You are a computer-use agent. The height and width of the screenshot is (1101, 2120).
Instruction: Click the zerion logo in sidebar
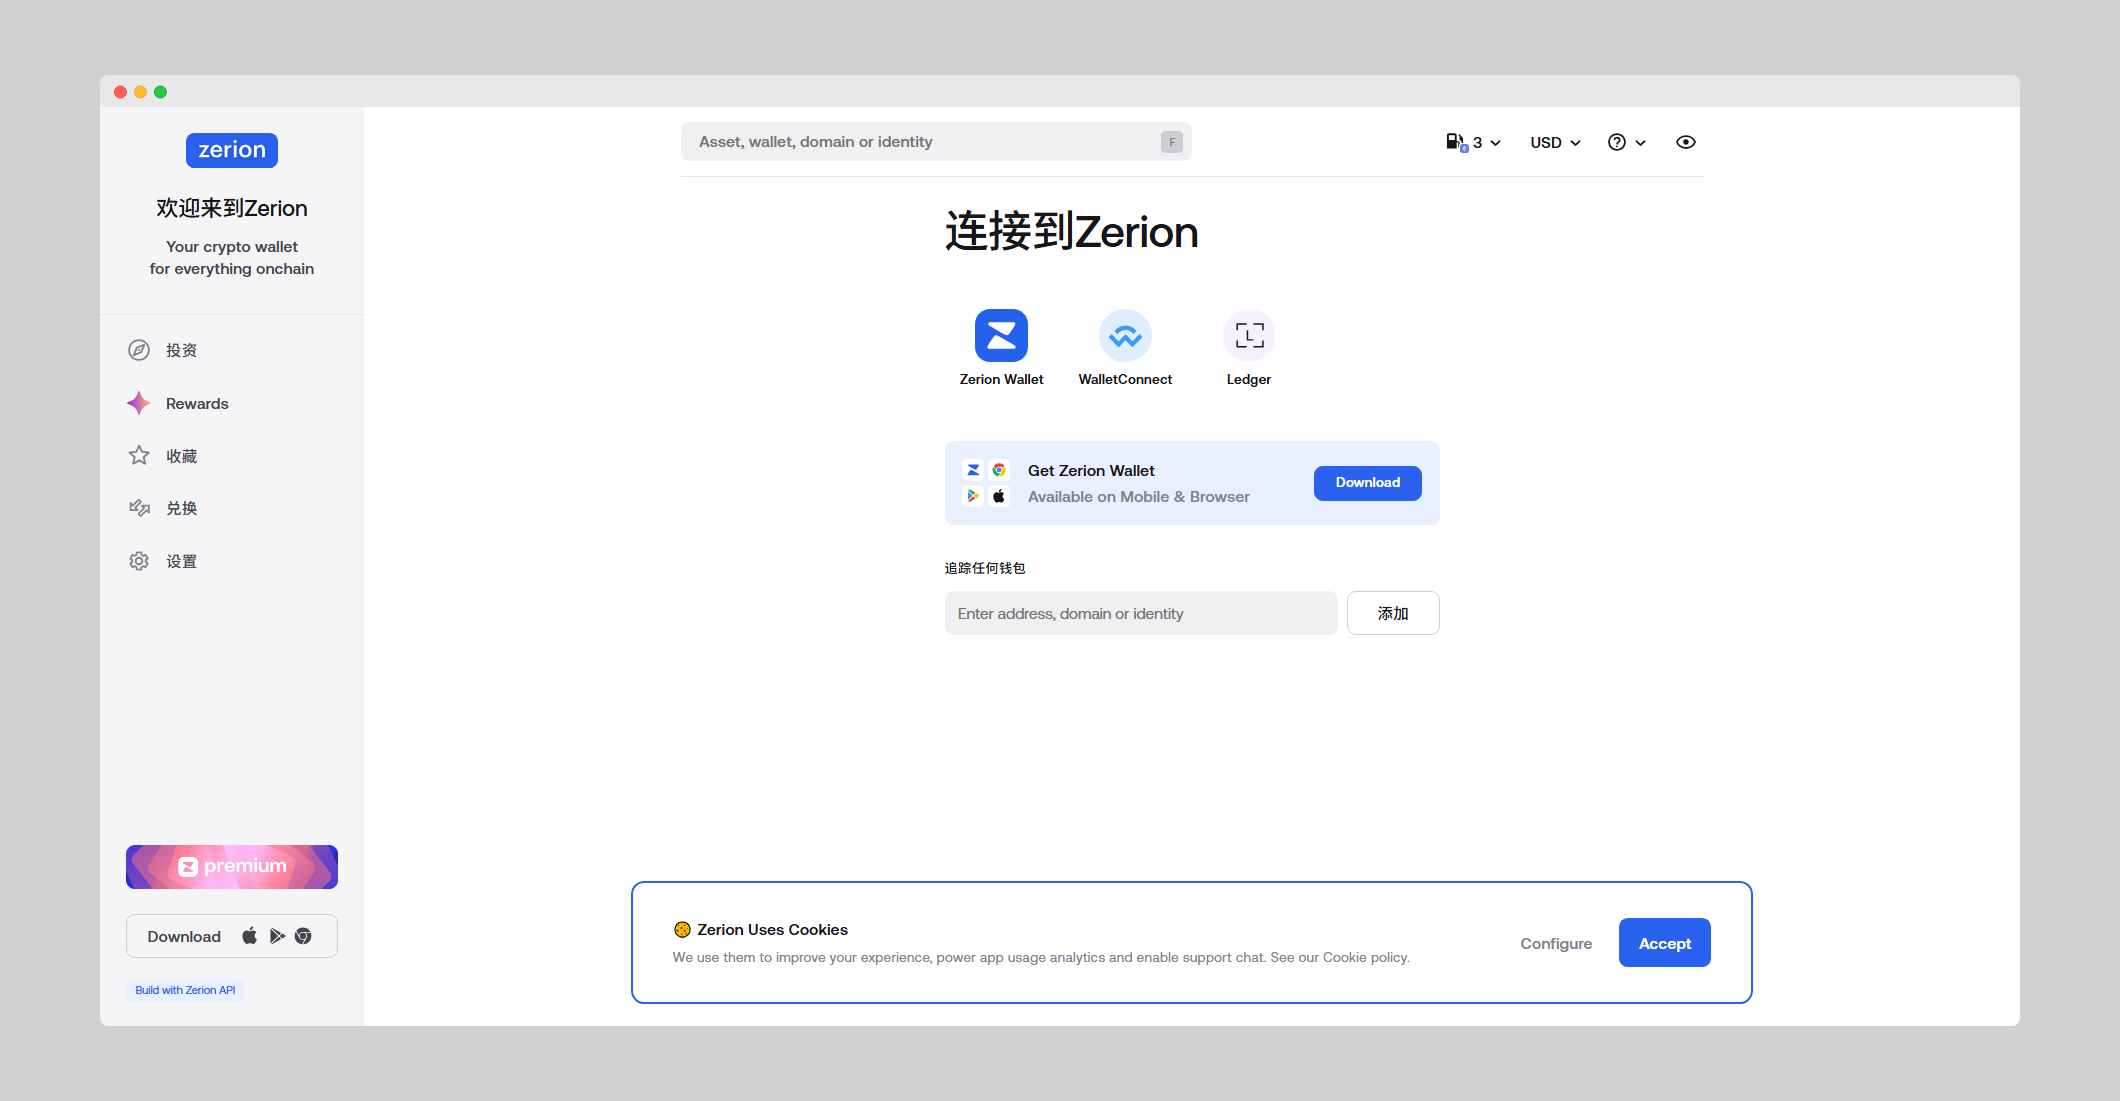pos(232,150)
